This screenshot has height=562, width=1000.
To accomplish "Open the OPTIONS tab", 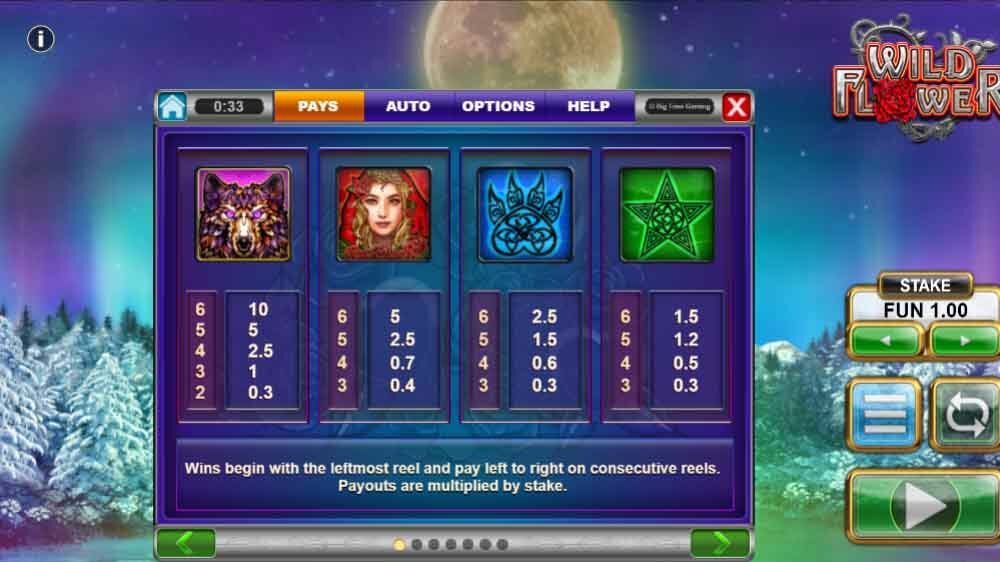I will coord(499,106).
